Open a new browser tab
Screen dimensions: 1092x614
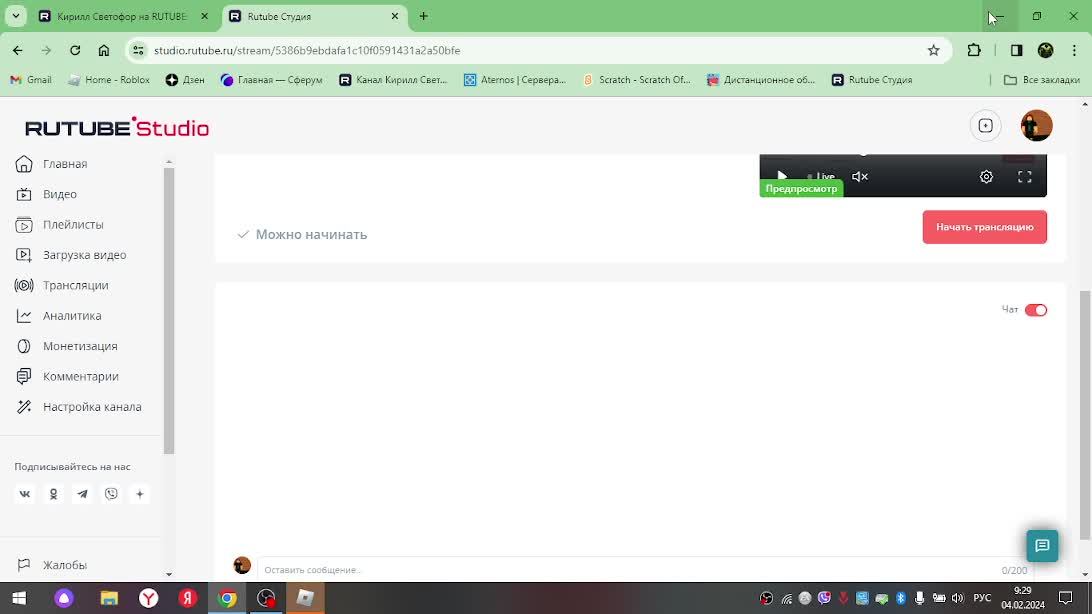click(x=423, y=16)
